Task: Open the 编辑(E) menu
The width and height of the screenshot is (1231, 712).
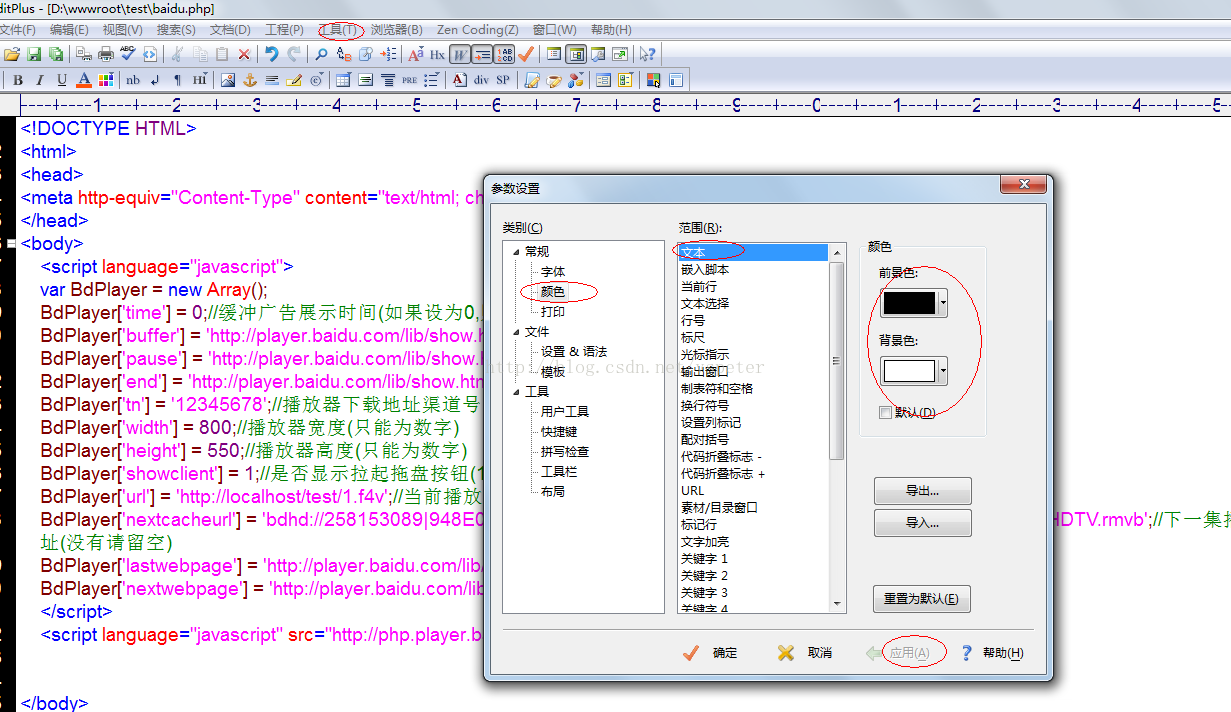Action: (69, 30)
